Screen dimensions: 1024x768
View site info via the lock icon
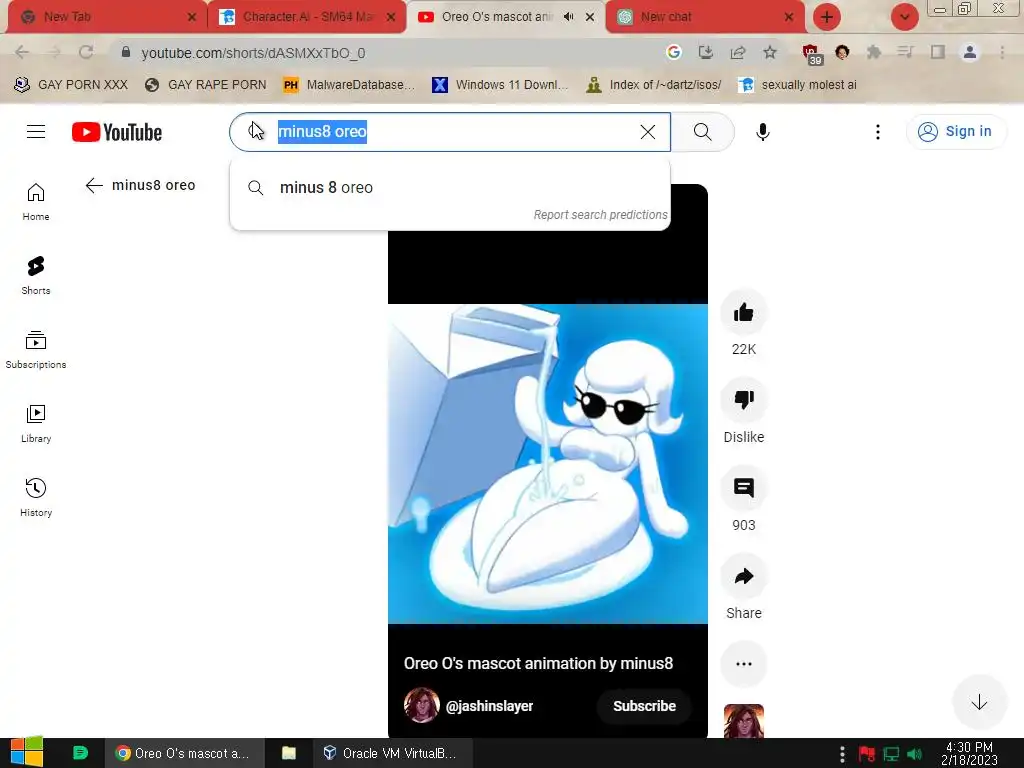[126, 52]
